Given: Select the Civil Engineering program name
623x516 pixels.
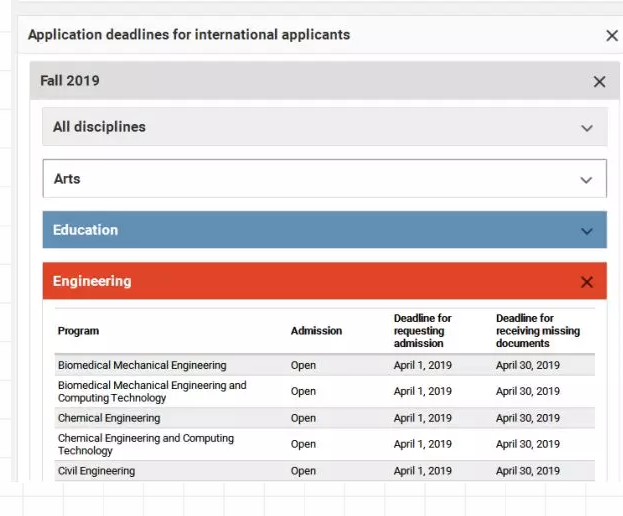Looking at the screenshot, I should tap(96, 471).
